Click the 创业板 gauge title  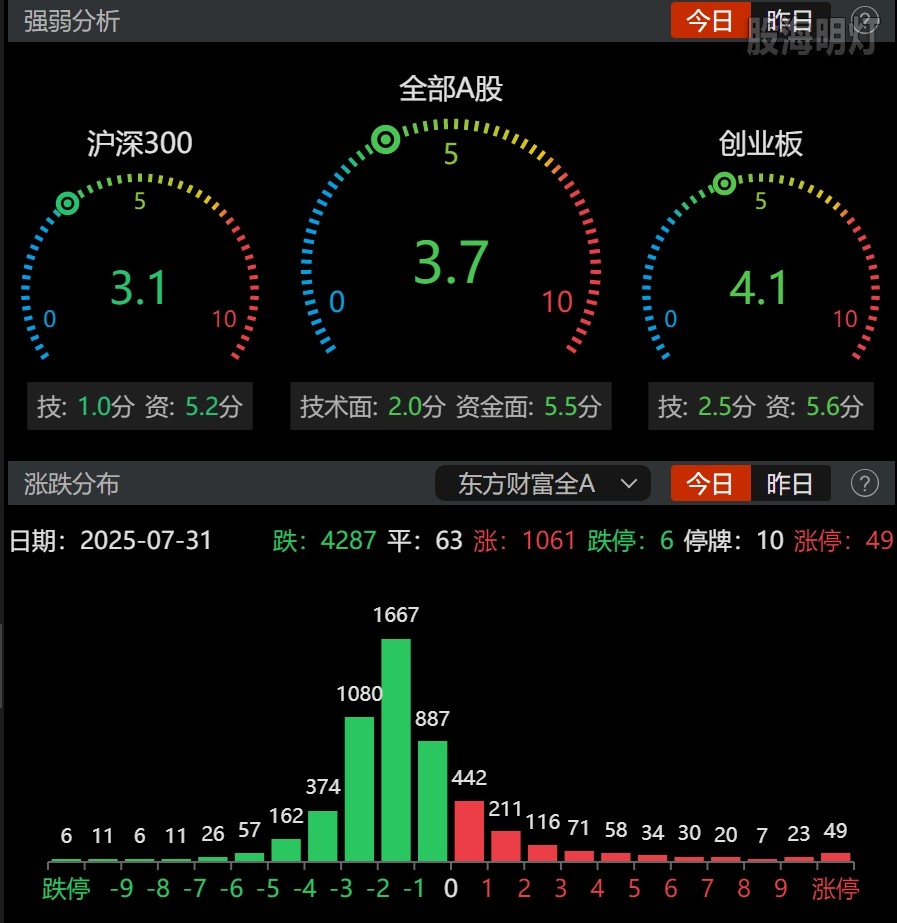760,144
